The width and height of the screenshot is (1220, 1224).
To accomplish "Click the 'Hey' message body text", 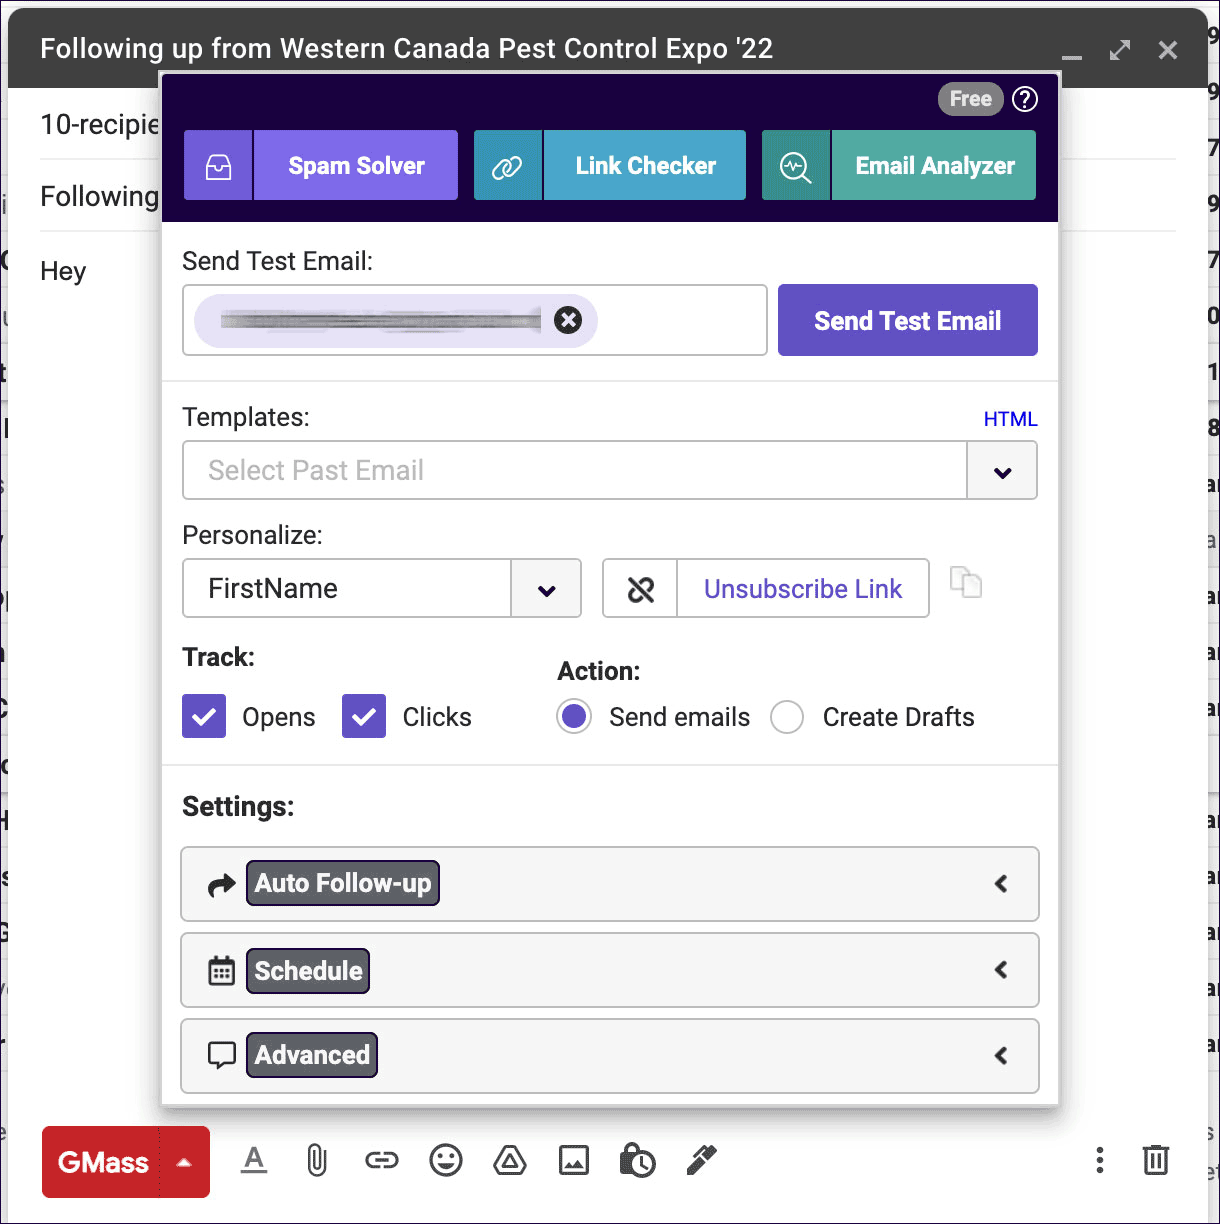I will click(x=63, y=272).
